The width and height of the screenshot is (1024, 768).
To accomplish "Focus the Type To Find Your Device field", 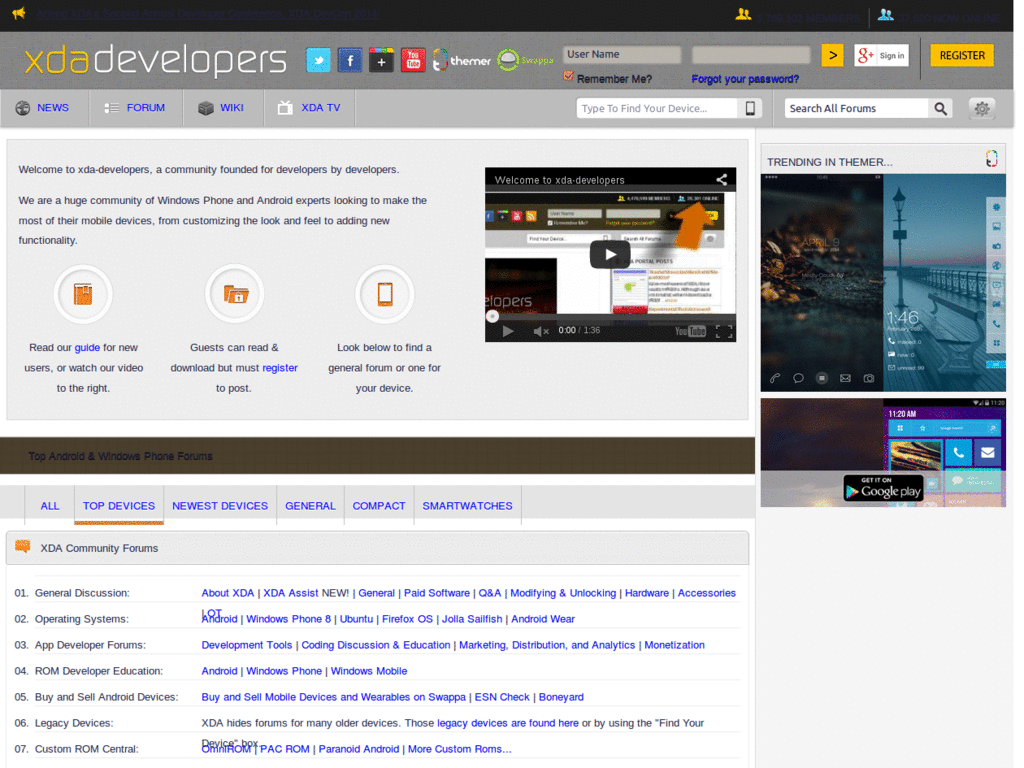I will point(657,108).
